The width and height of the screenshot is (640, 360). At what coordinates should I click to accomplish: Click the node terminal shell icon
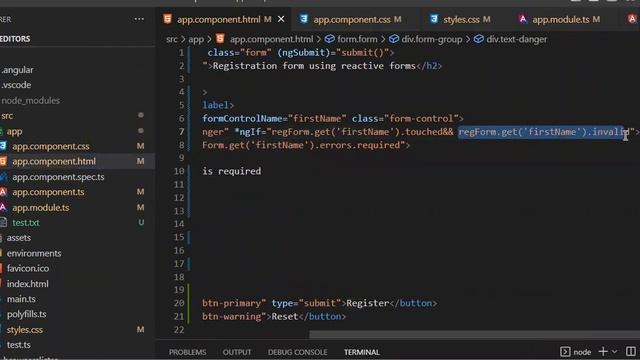pyautogui.click(x=565, y=351)
